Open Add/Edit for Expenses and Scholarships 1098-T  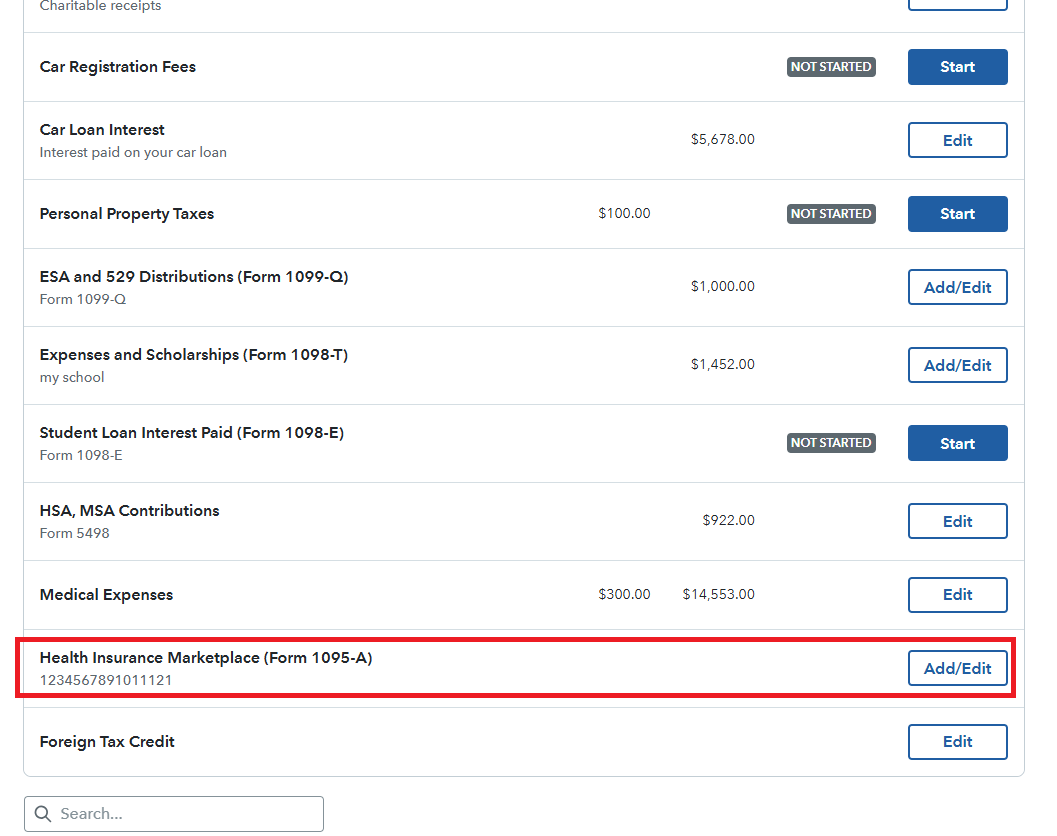point(957,365)
